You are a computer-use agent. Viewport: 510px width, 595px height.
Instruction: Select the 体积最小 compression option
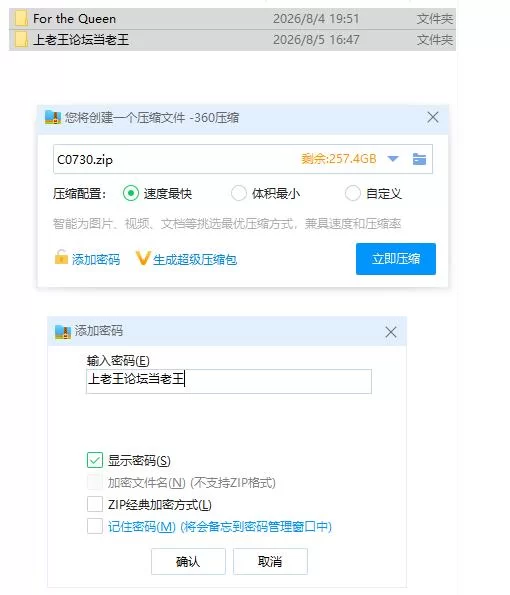point(239,194)
